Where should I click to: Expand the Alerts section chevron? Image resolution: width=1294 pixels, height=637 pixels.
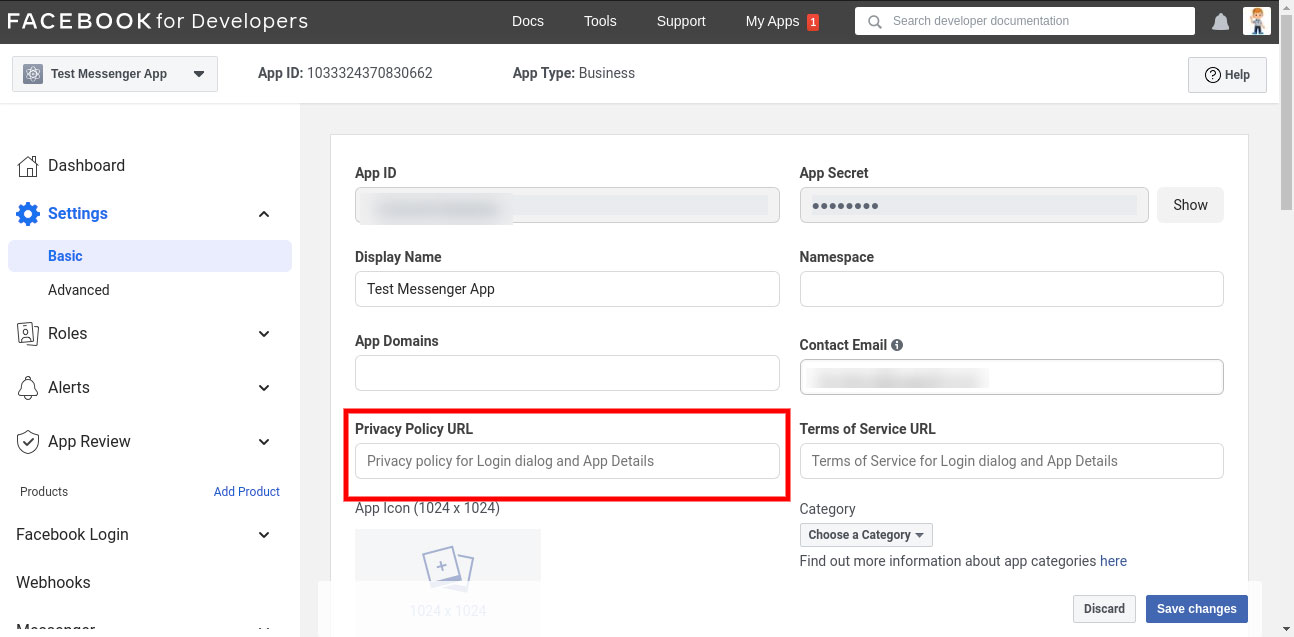tap(264, 388)
